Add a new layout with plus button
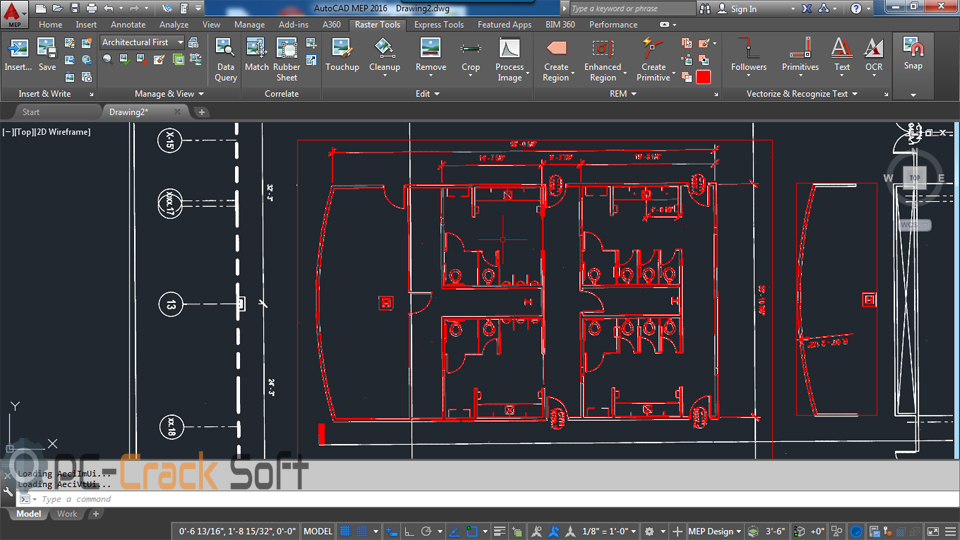 pos(96,514)
